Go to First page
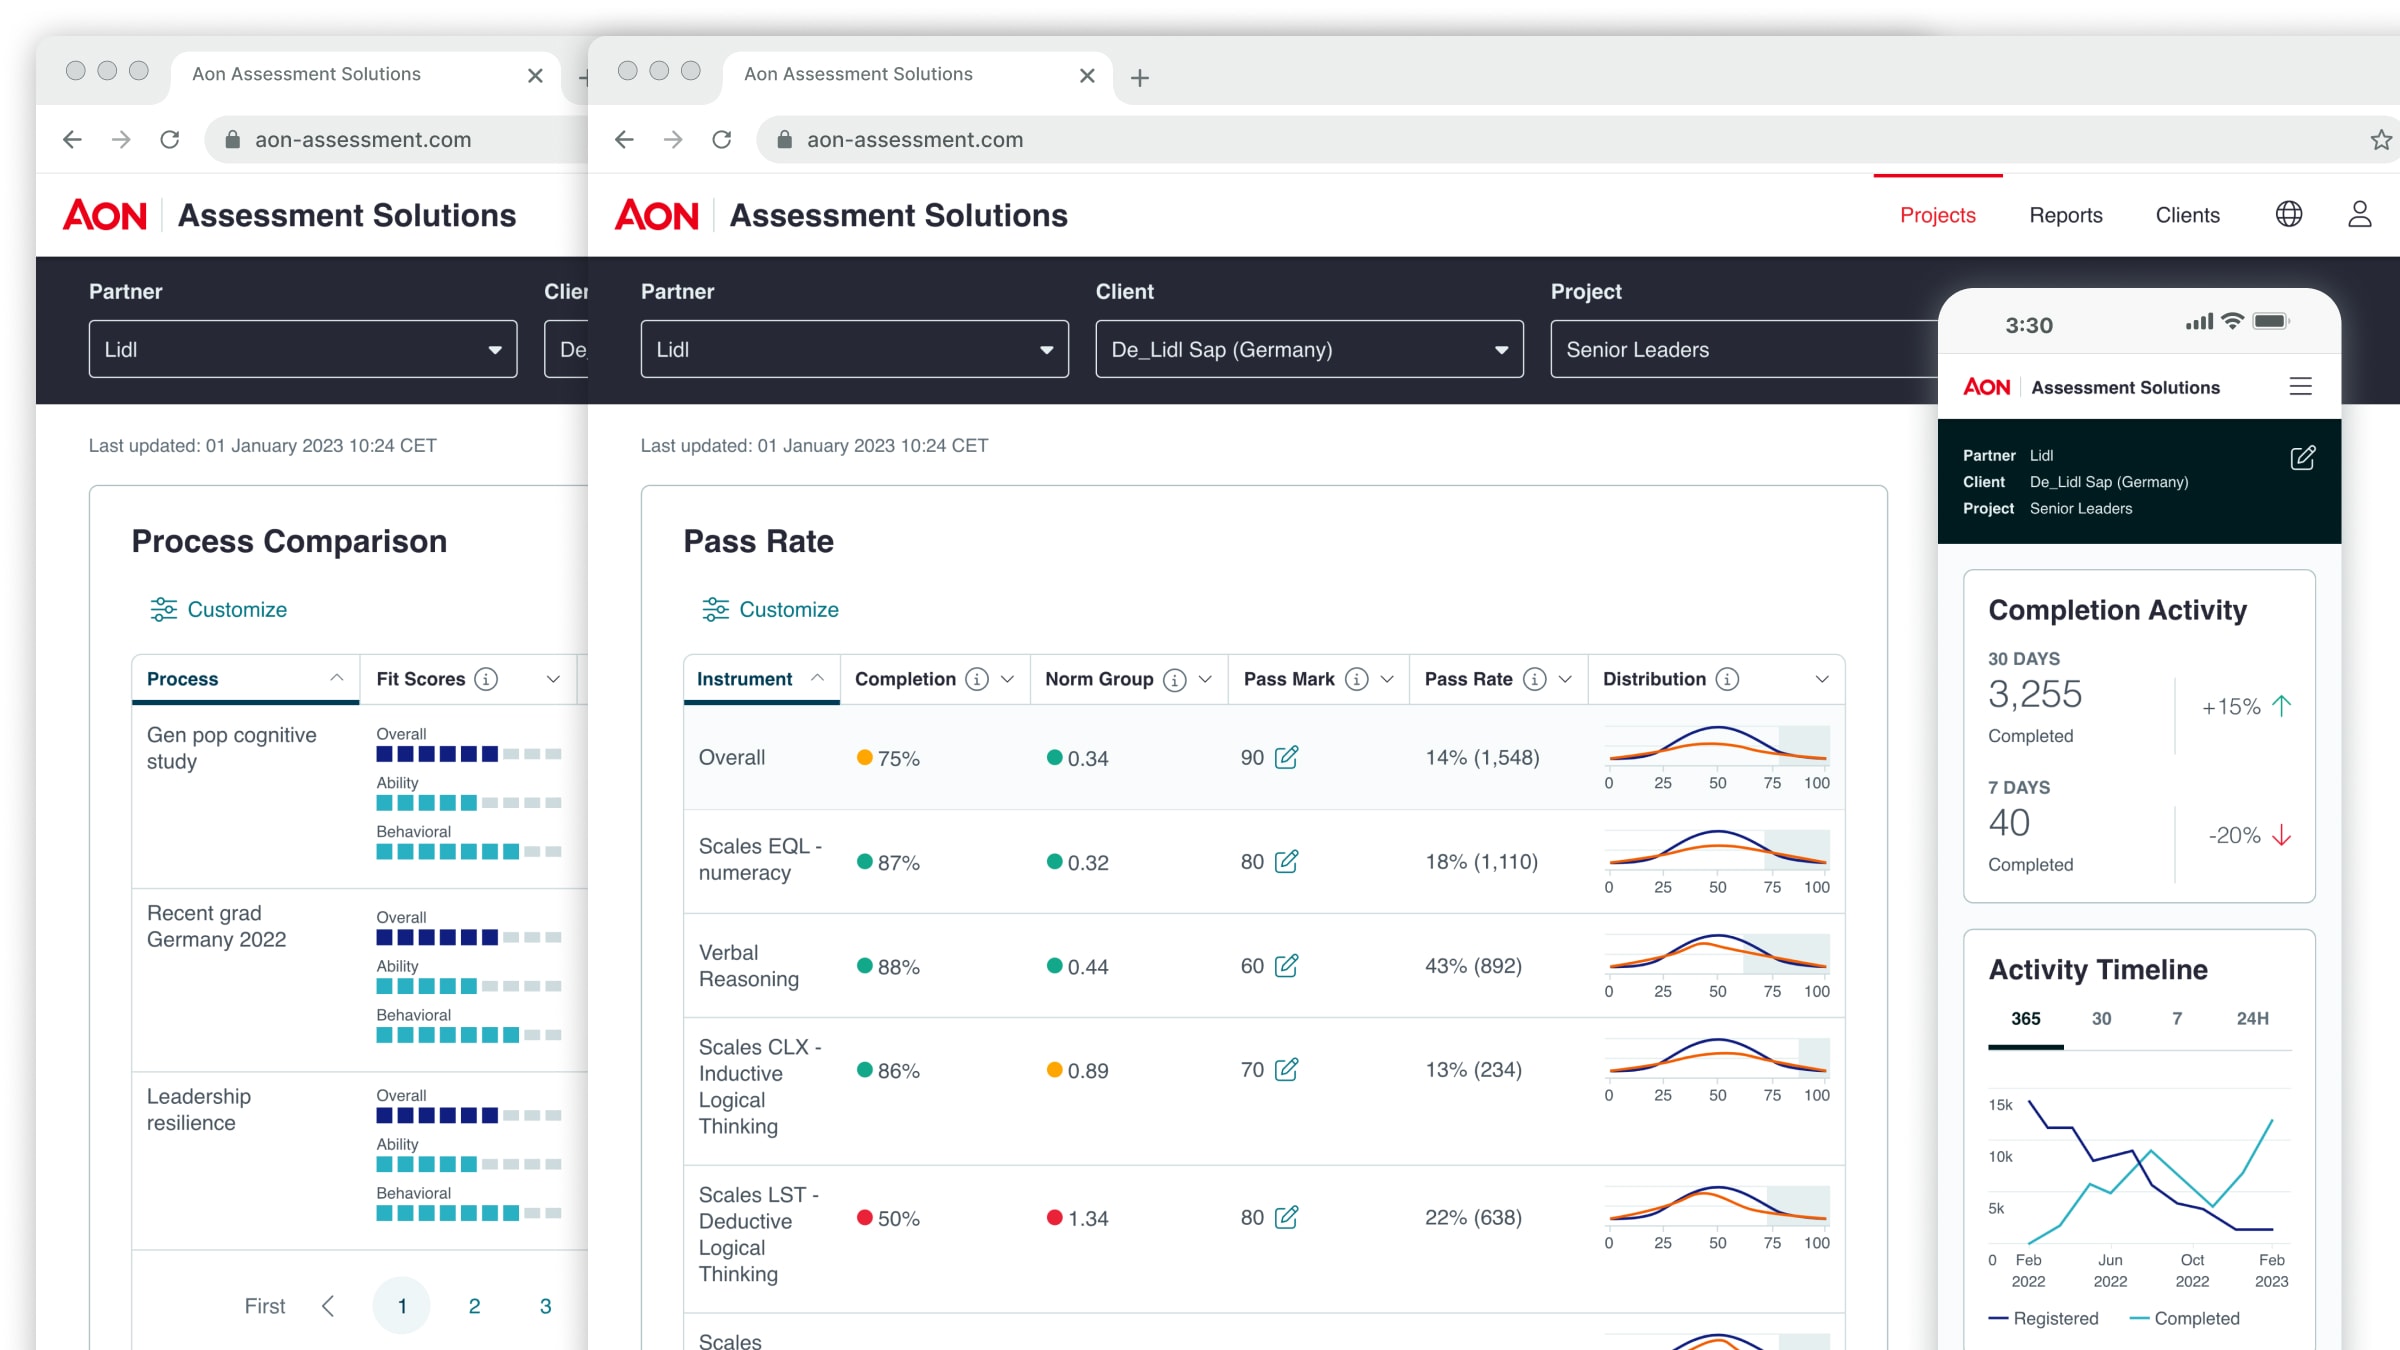This screenshot has height=1350, width=2400. click(265, 1306)
